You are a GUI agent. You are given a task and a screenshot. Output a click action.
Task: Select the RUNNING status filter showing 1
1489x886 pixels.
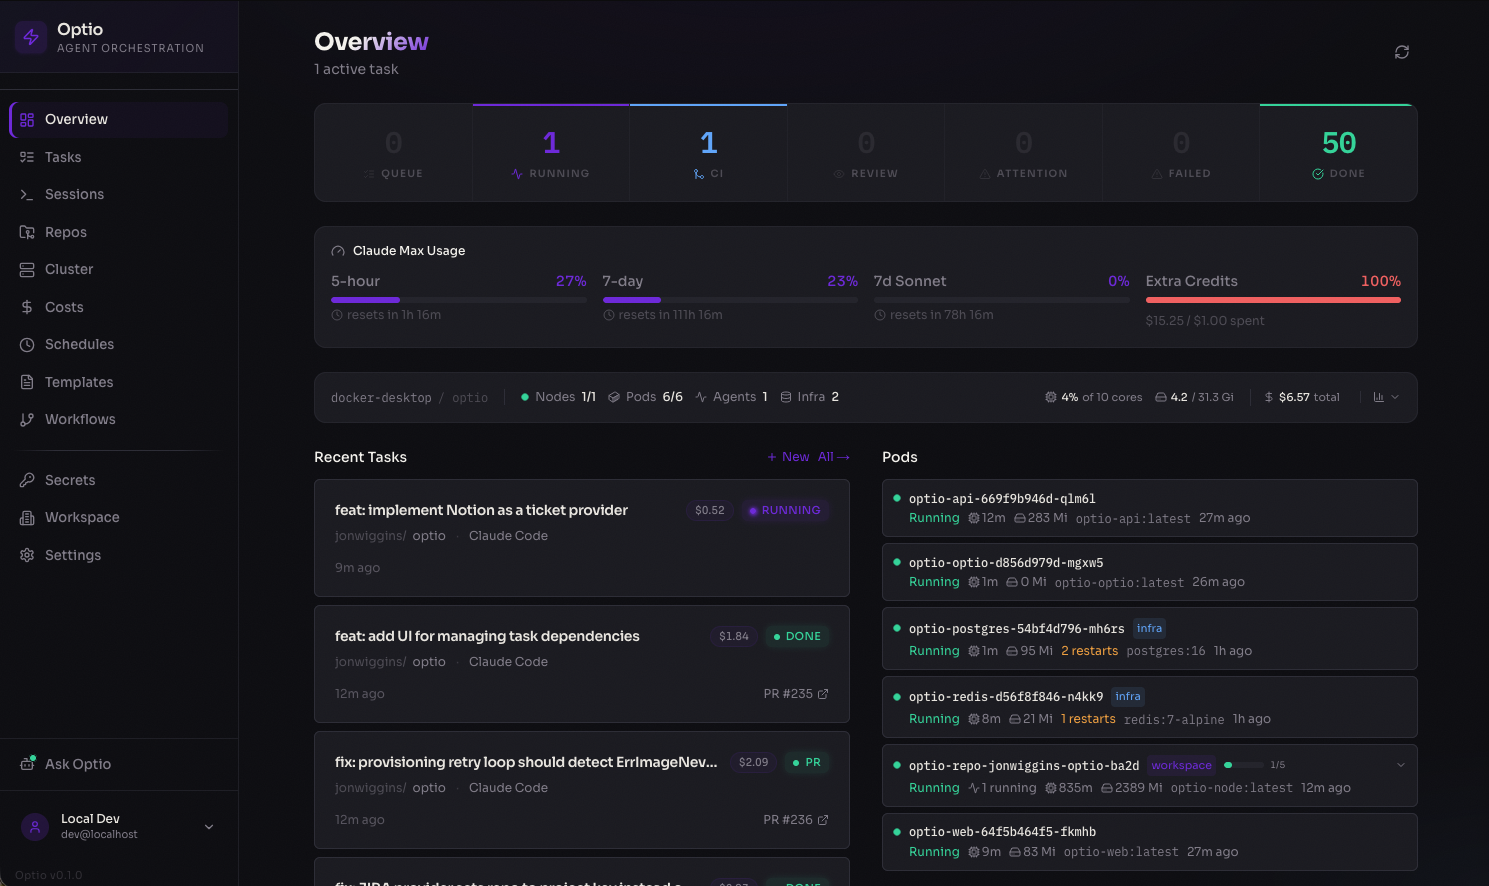pos(551,152)
